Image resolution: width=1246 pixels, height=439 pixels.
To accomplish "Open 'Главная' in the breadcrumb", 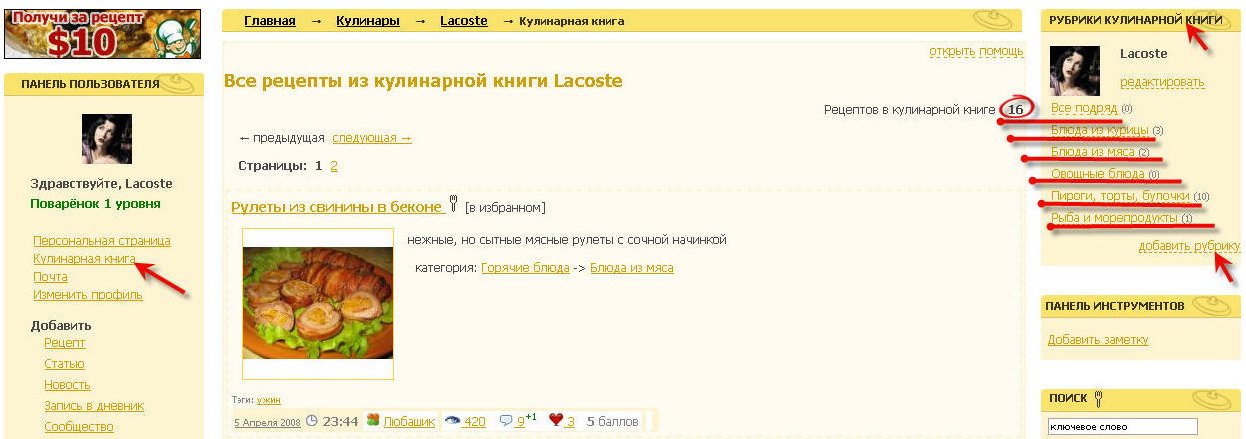I will point(270,21).
